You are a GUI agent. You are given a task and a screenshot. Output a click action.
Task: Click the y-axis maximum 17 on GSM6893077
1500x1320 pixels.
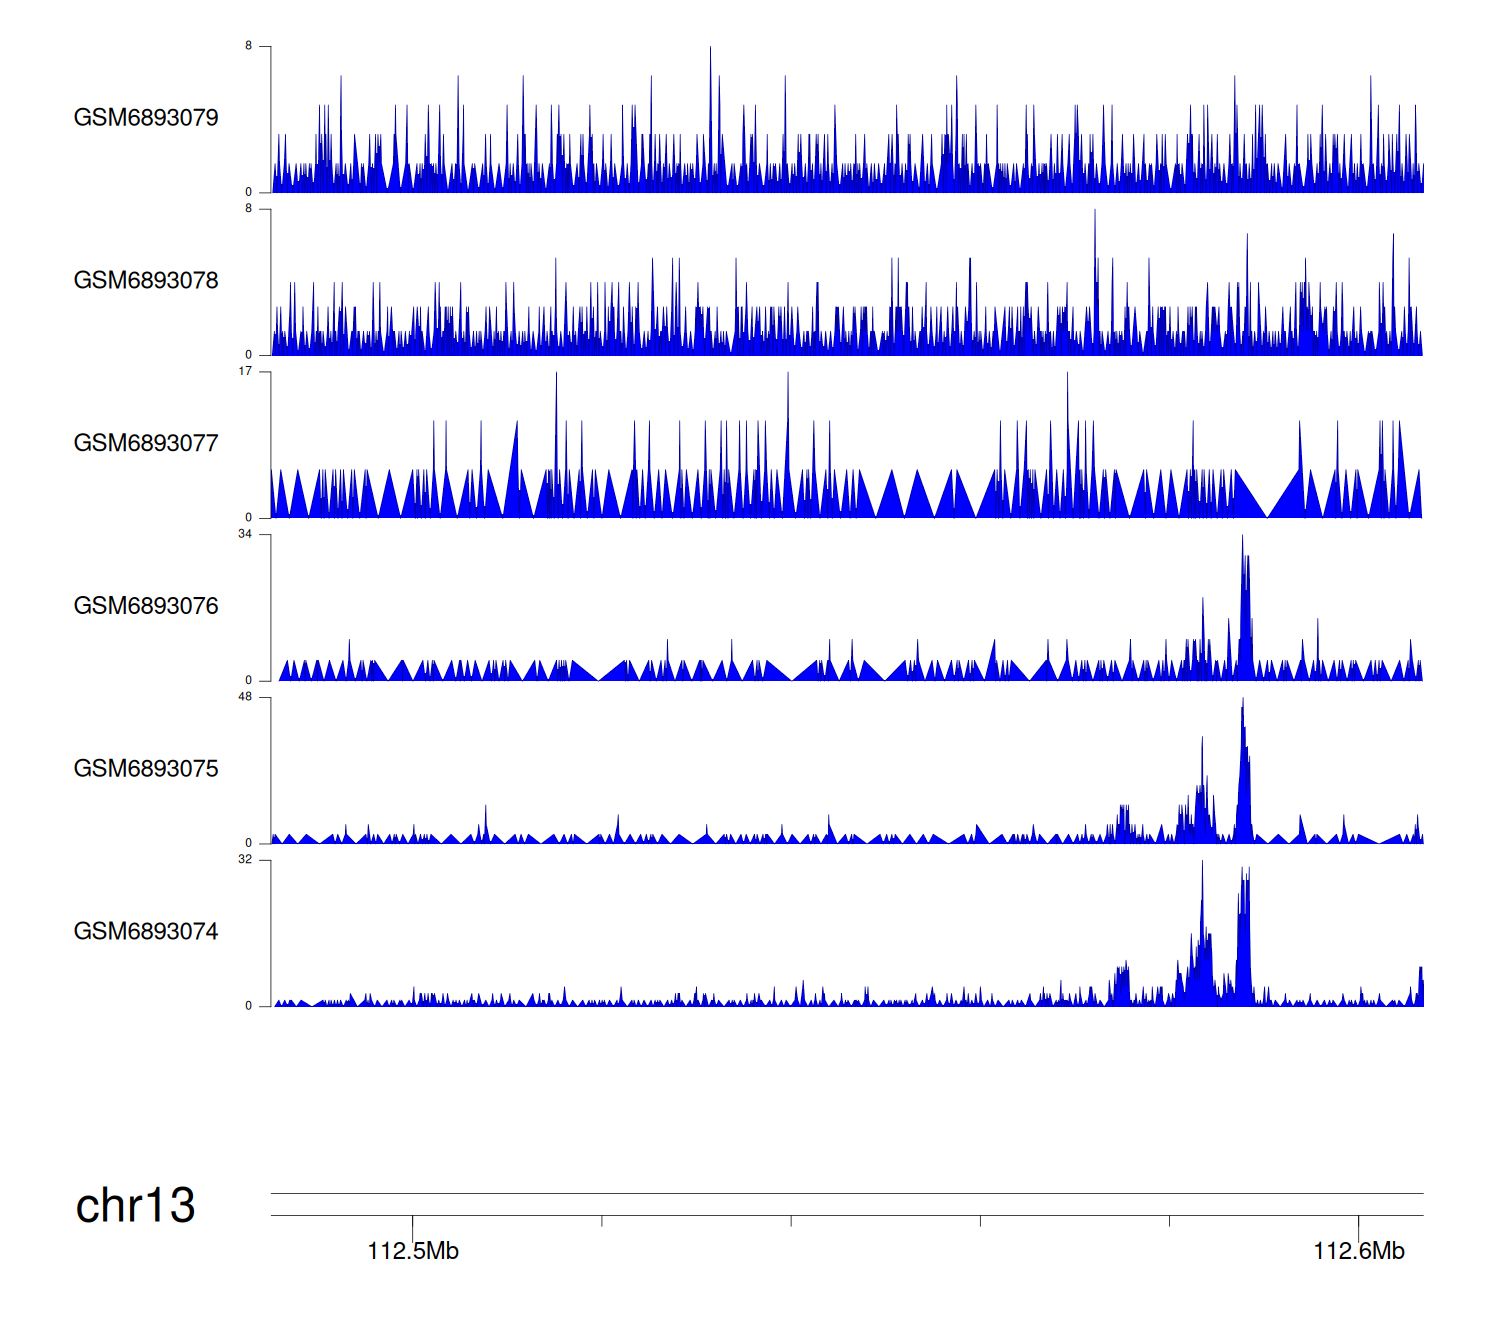[x=245, y=372]
